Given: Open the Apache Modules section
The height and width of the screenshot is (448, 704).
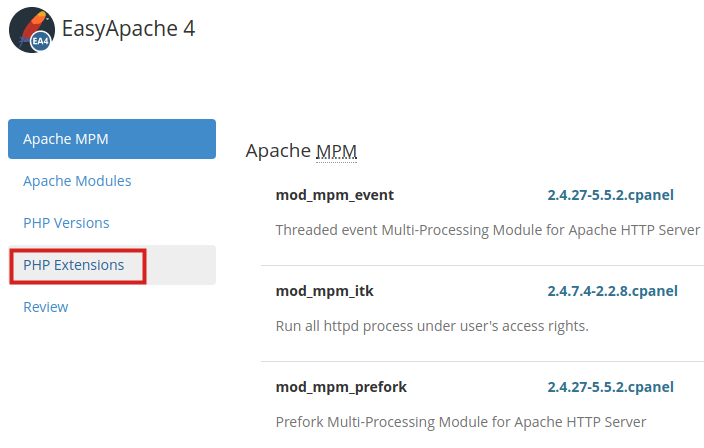Looking at the screenshot, I should click(x=77, y=181).
